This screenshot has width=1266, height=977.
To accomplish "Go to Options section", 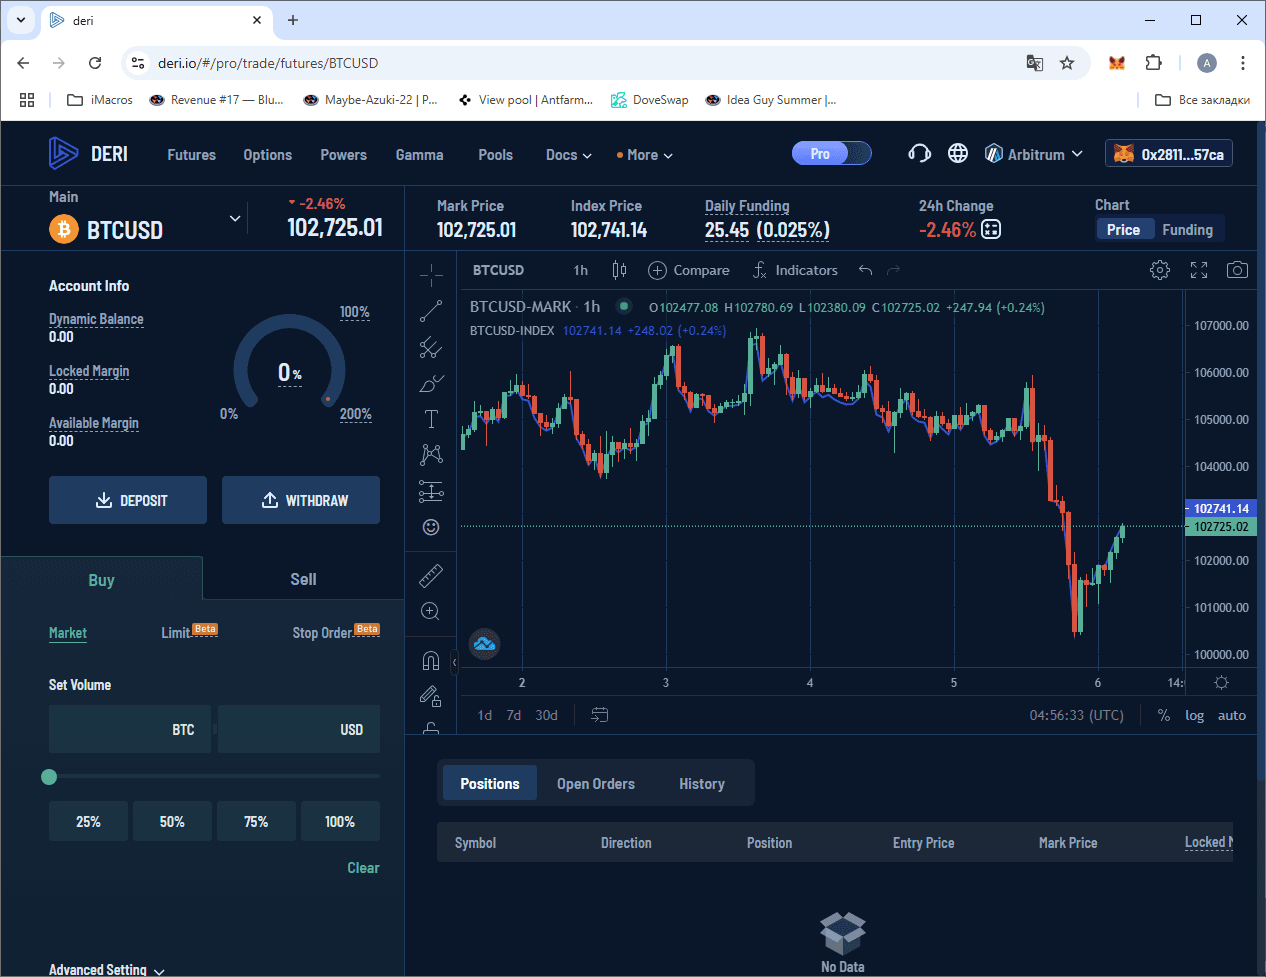I will pyautogui.click(x=267, y=155).
